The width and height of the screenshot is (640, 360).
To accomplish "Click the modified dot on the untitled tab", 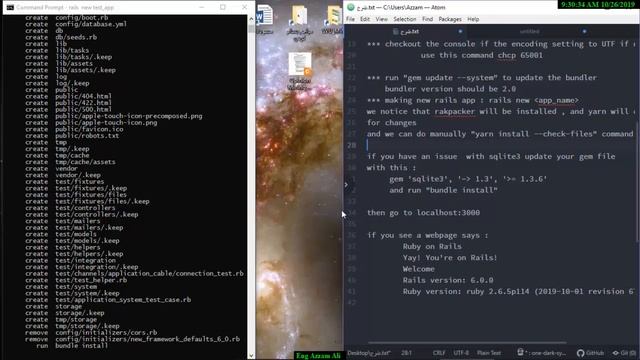I will (x=584, y=31).
